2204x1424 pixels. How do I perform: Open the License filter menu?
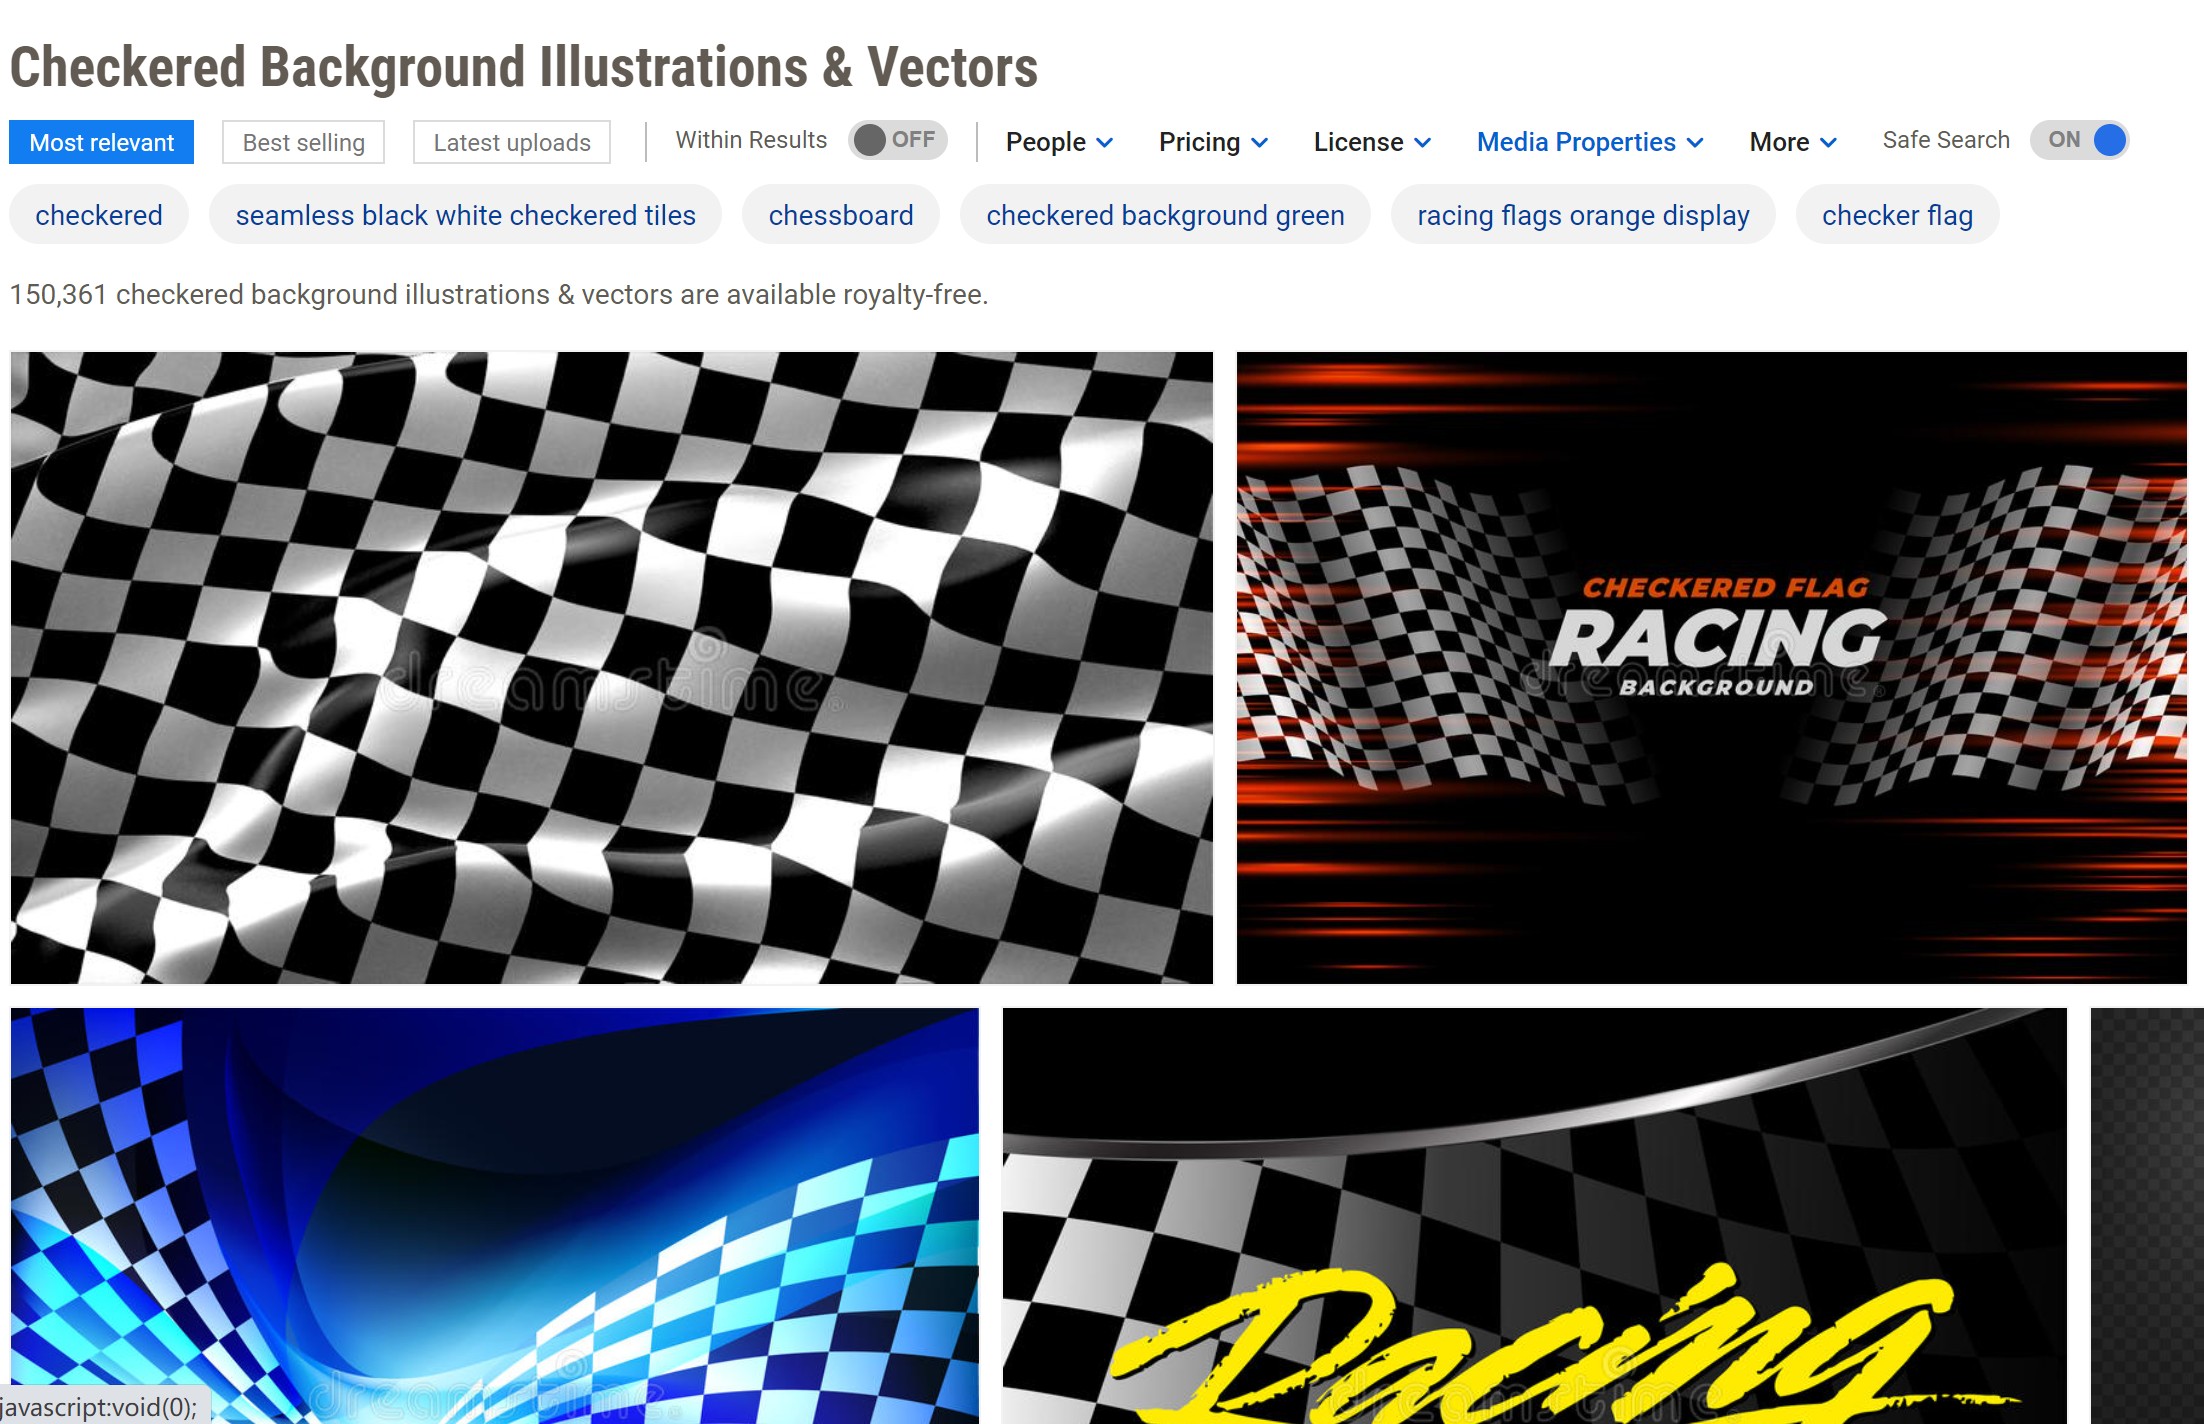1372,142
